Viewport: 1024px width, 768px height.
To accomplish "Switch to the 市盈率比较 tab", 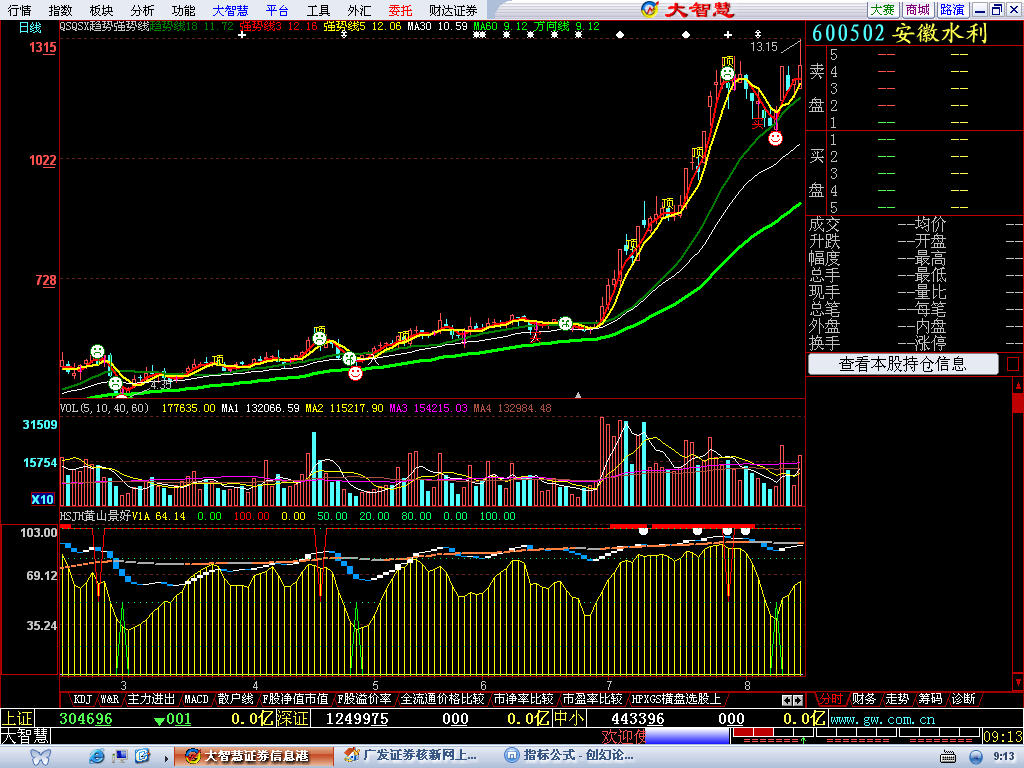I will point(592,699).
